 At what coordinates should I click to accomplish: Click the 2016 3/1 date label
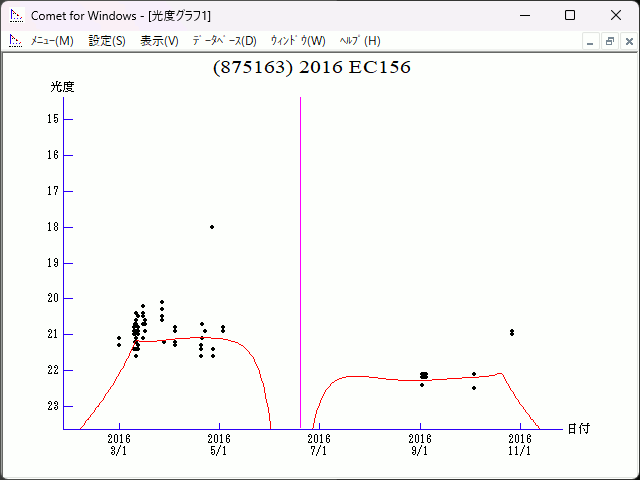click(119, 445)
